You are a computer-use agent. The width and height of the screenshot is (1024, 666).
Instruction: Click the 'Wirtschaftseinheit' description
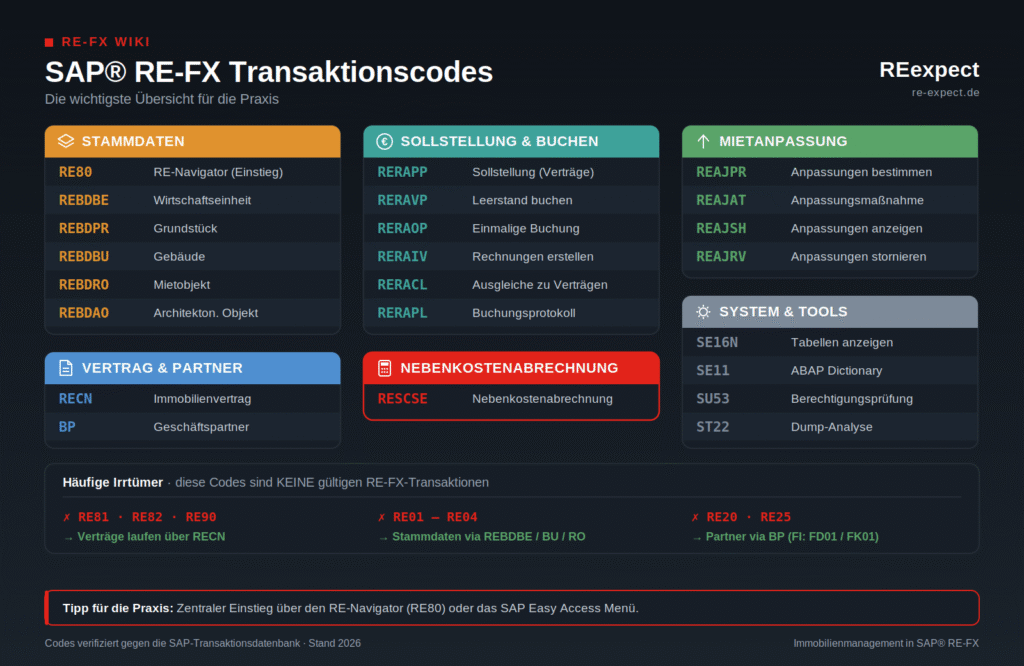pos(202,200)
